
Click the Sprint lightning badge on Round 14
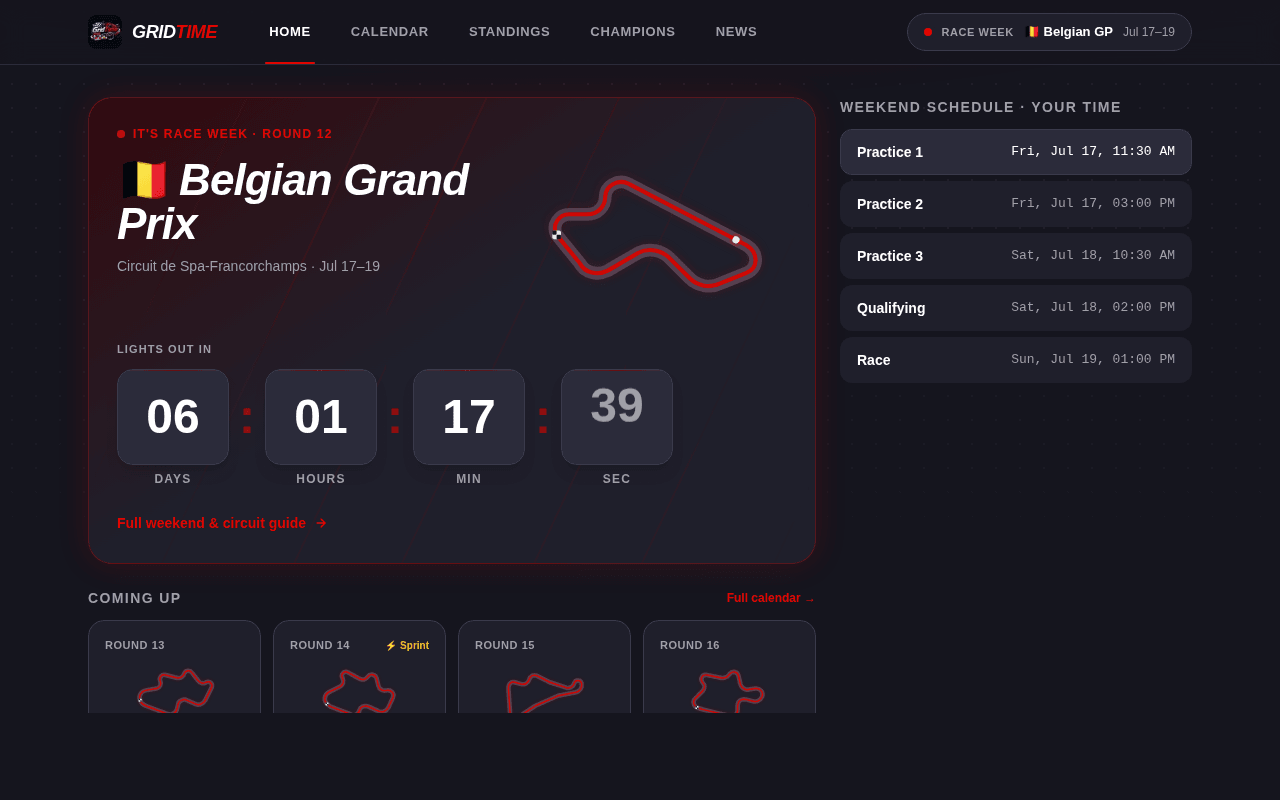pos(407,646)
